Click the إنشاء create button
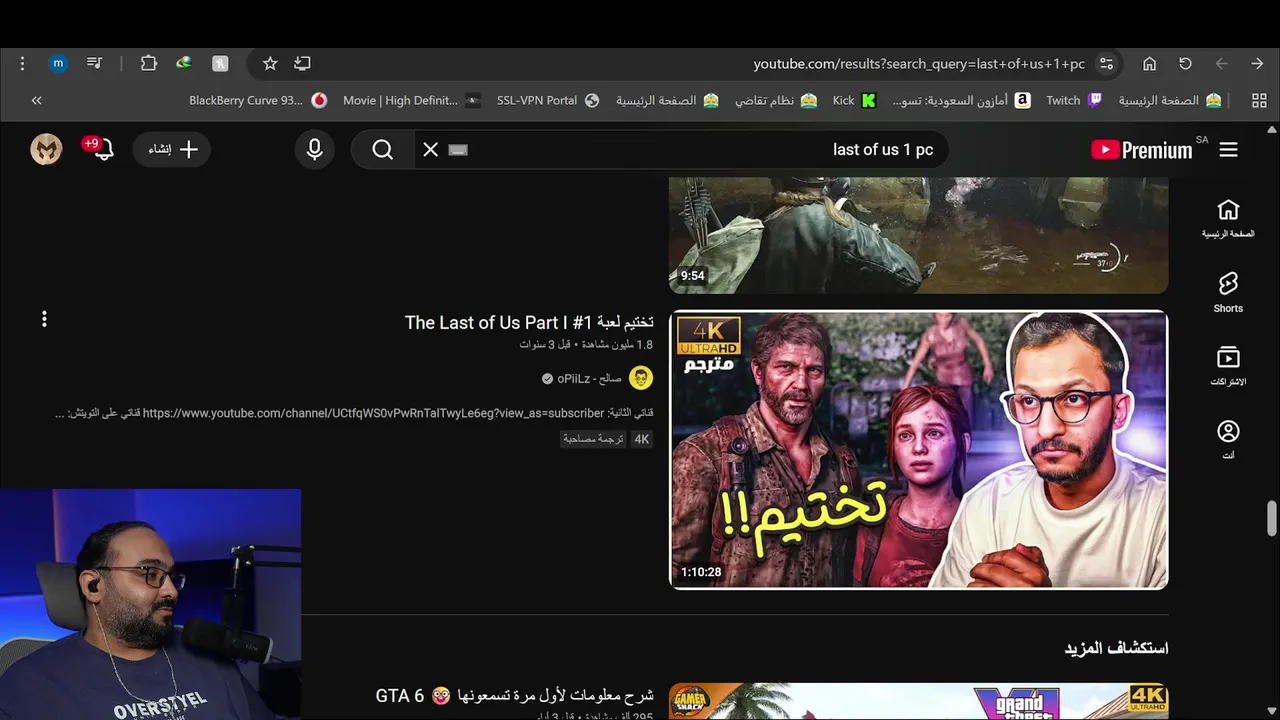Viewport: 1280px width, 720px height. tap(172, 149)
